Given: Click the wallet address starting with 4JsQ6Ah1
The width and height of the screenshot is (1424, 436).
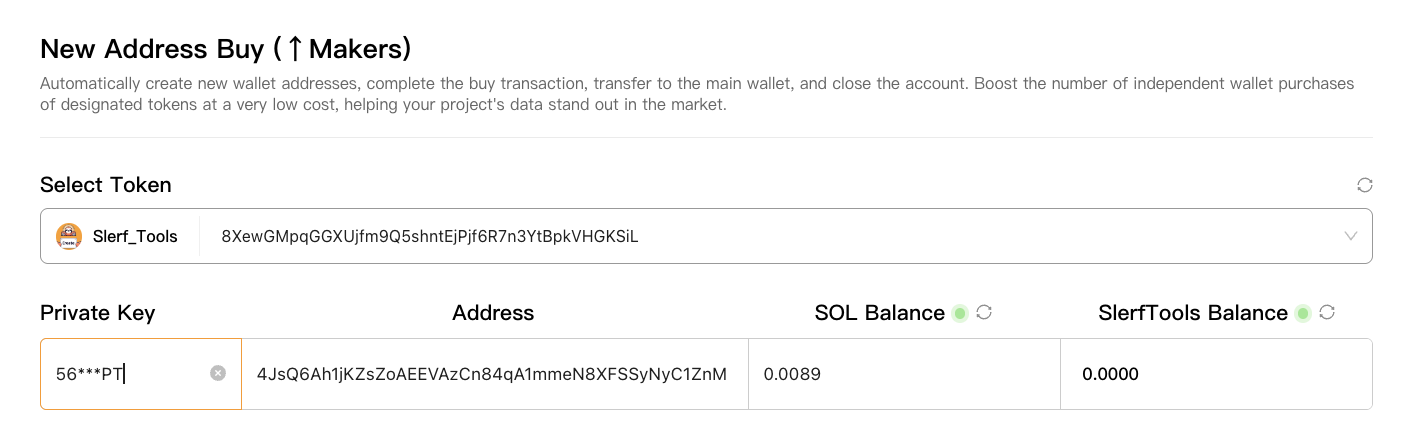Looking at the screenshot, I should click(492, 374).
